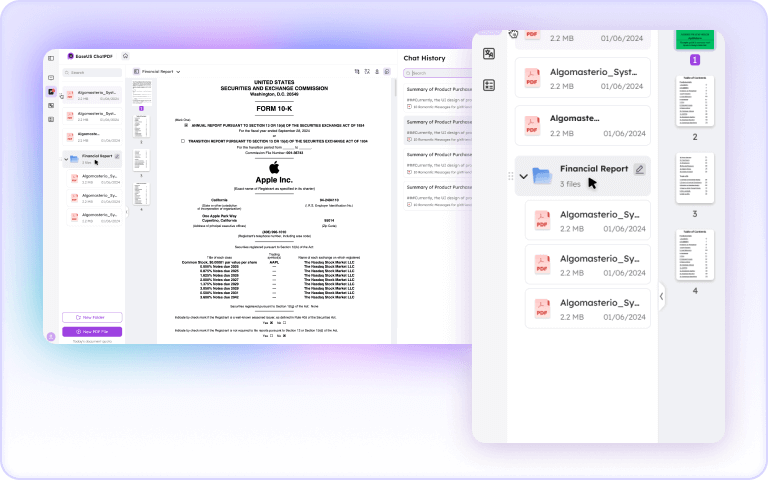Select the Financial Report folder row in main window
The image size is (768, 480).
coord(92,159)
